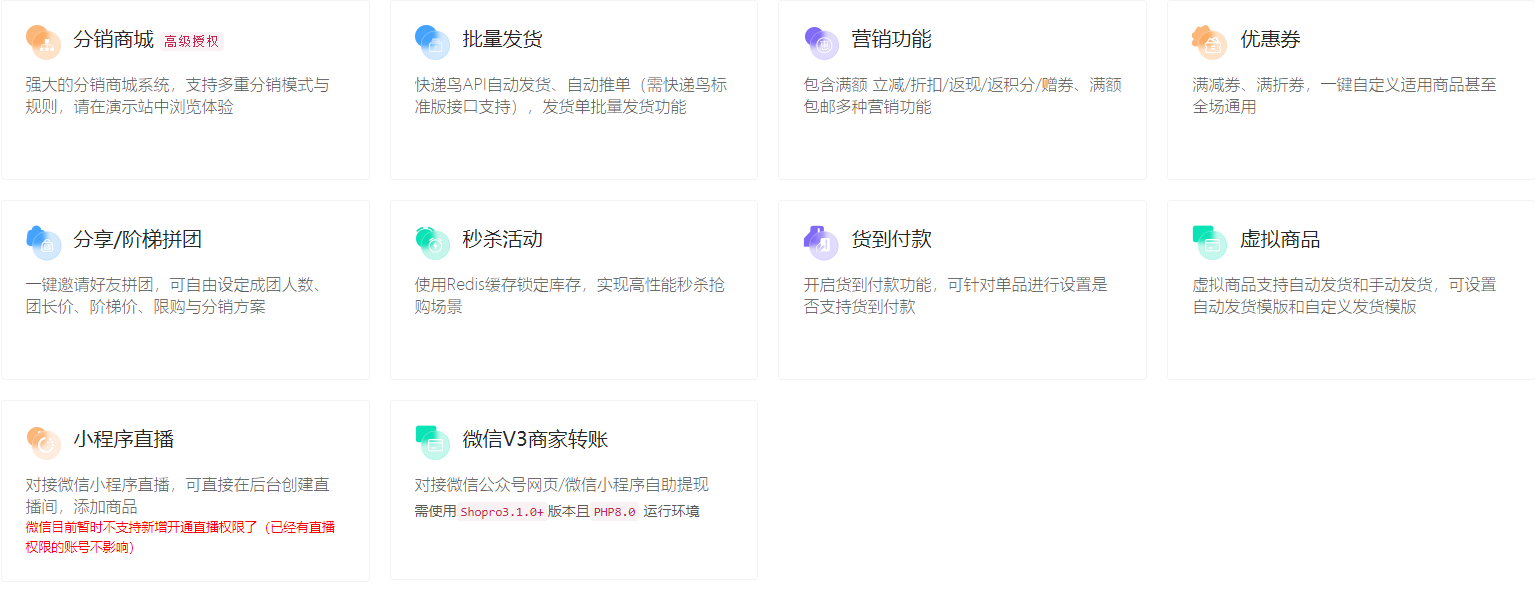
Task: Click the purple 货到付款 card icon
Action: [x=821, y=241]
